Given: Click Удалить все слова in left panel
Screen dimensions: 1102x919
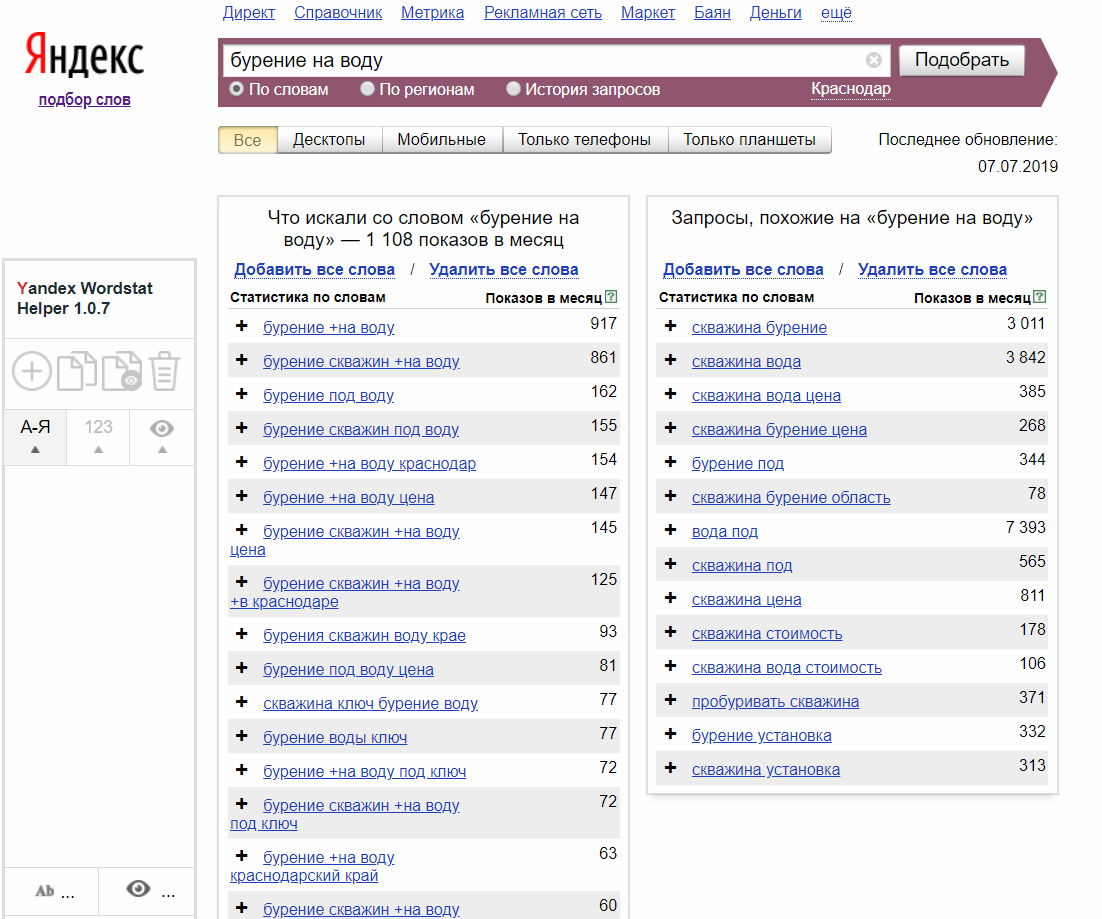Looking at the screenshot, I should (504, 270).
